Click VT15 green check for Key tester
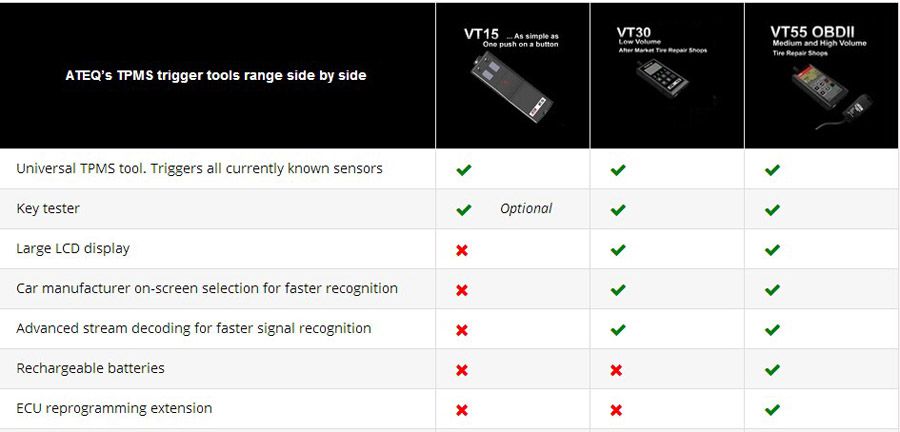900x432 pixels. (x=463, y=210)
